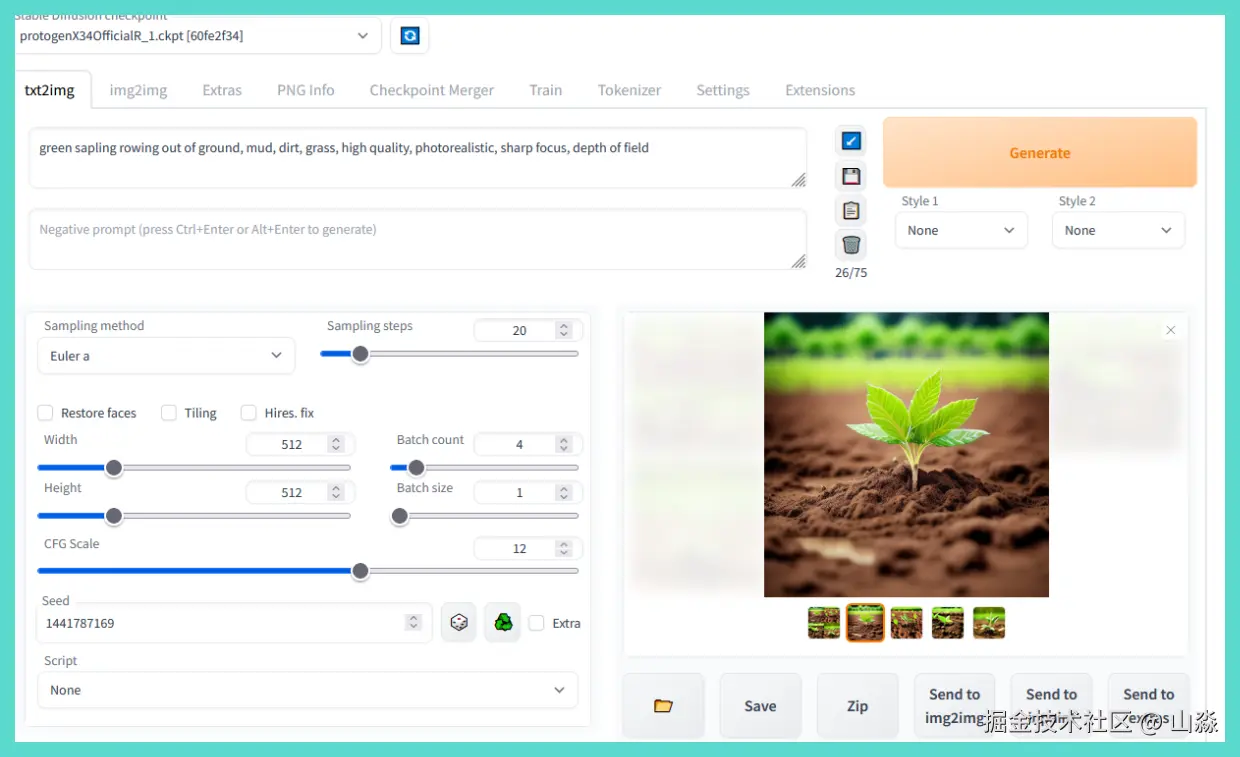Switch to the Train tab
This screenshot has width=1240, height=757.
(546, 90)
